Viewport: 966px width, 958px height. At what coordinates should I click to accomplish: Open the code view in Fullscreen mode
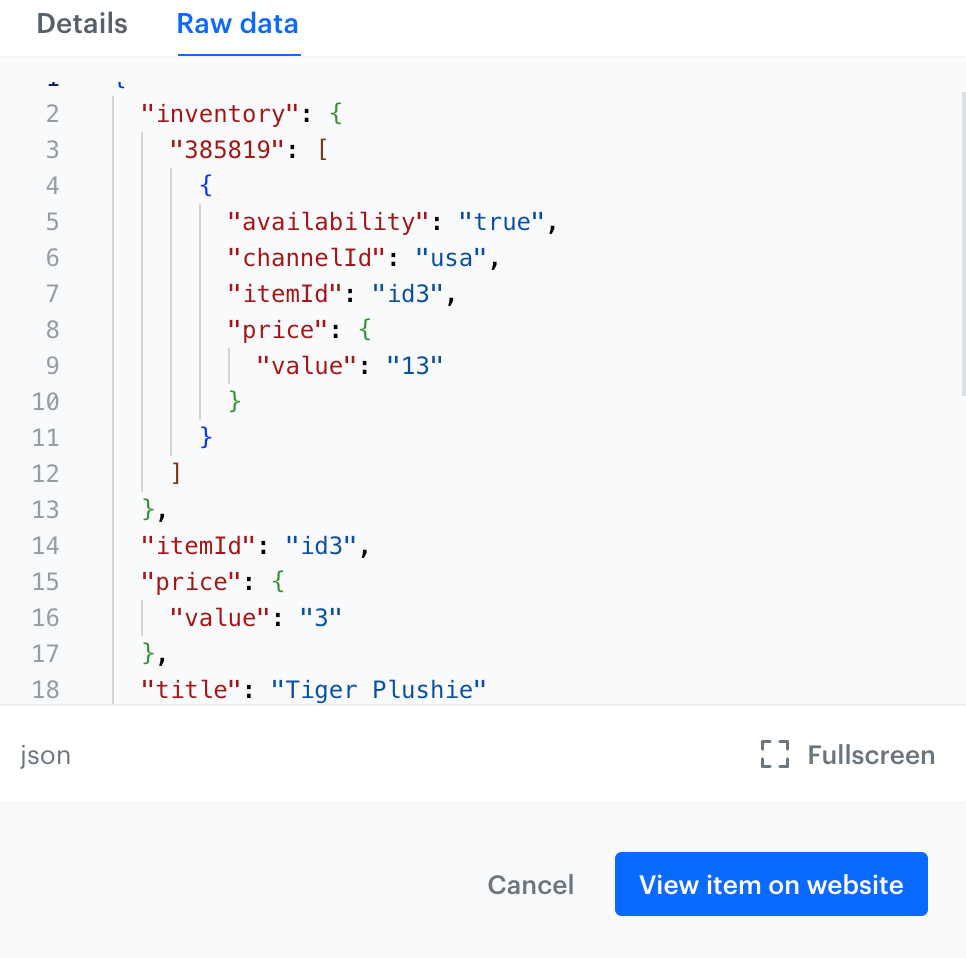(846, 755)
